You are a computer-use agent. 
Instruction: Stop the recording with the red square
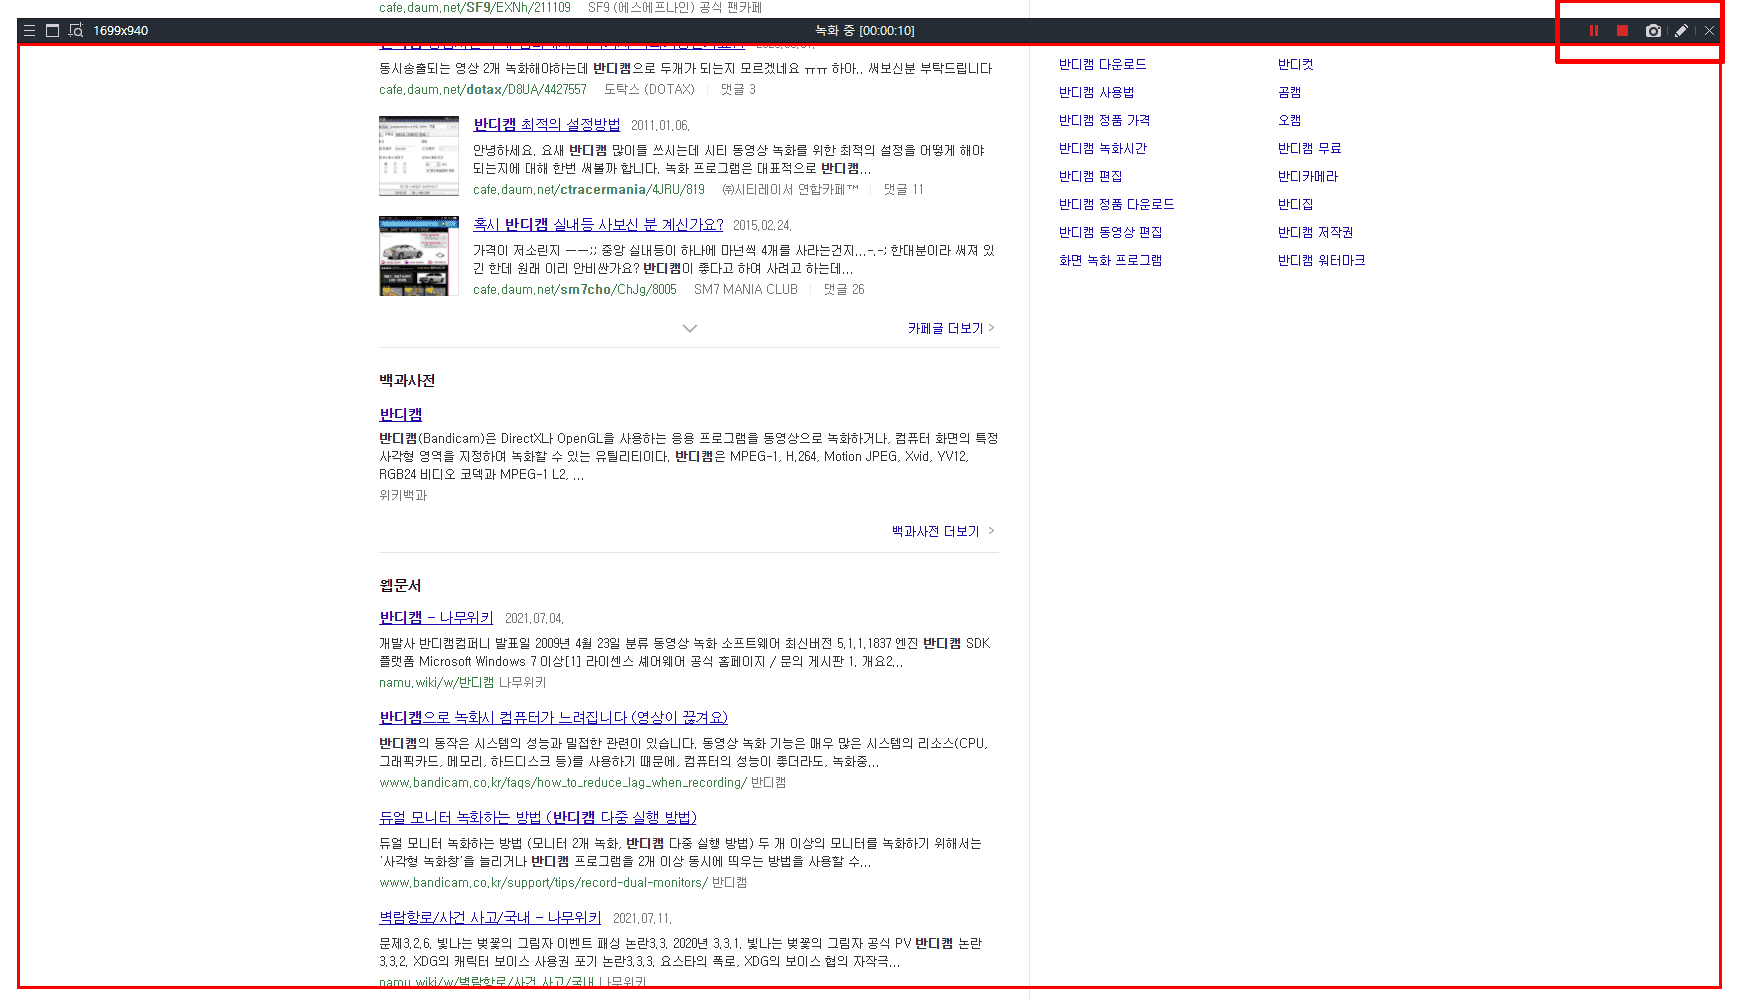[x=1622, y=31]
